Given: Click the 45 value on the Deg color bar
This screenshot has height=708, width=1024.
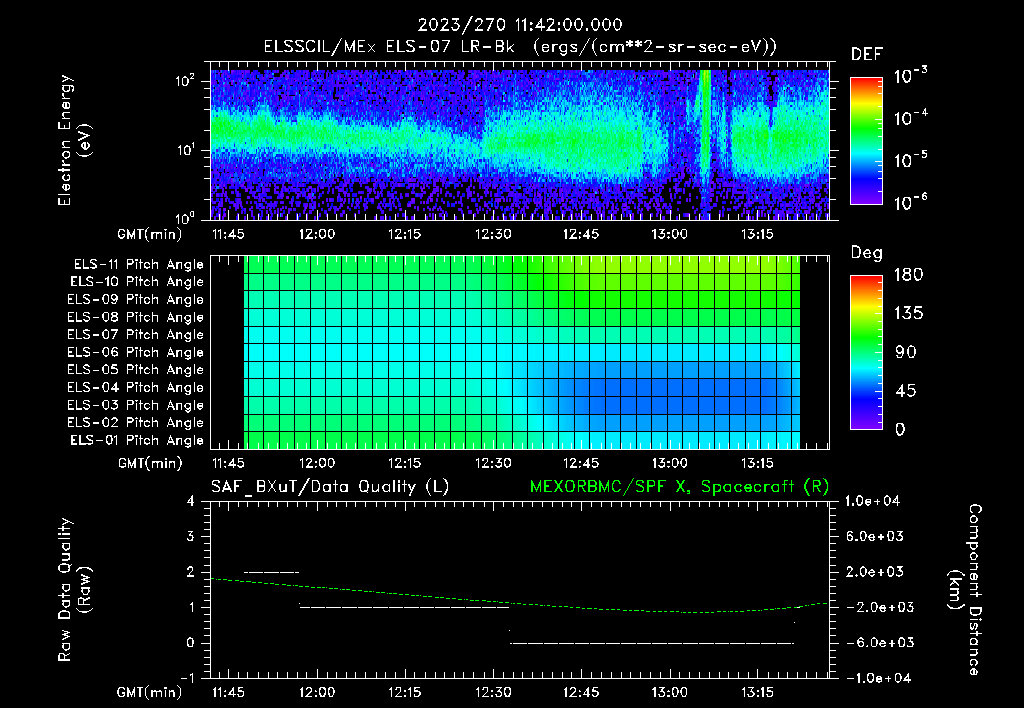Looking at the screenshot, I should click(905, 391).
